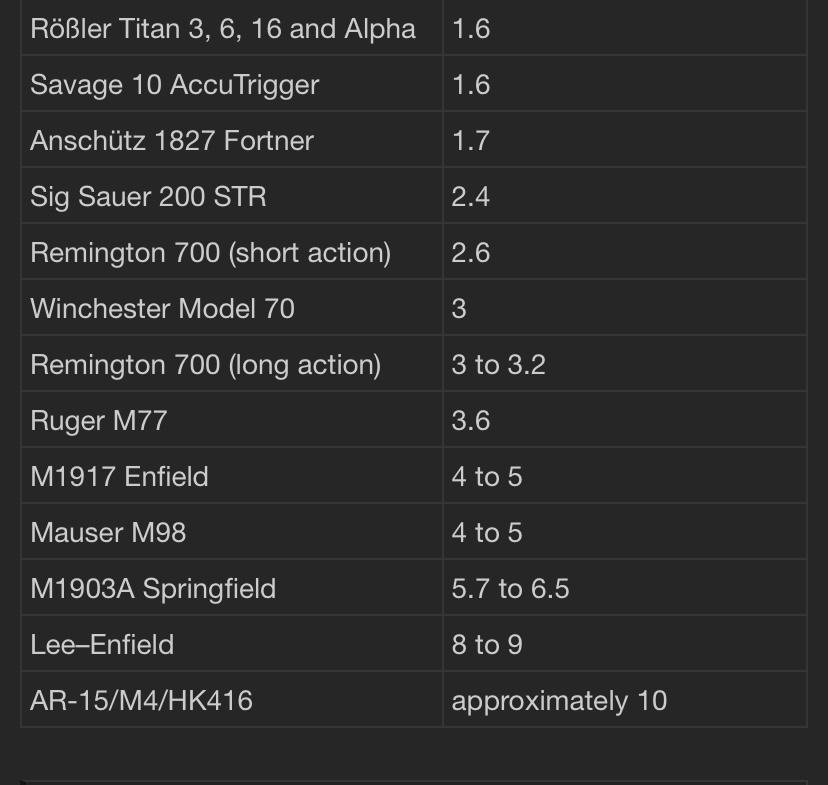Click the 3.6 value for Ruger M77
The image size is (828, 785).
click(x=470, y=421)
